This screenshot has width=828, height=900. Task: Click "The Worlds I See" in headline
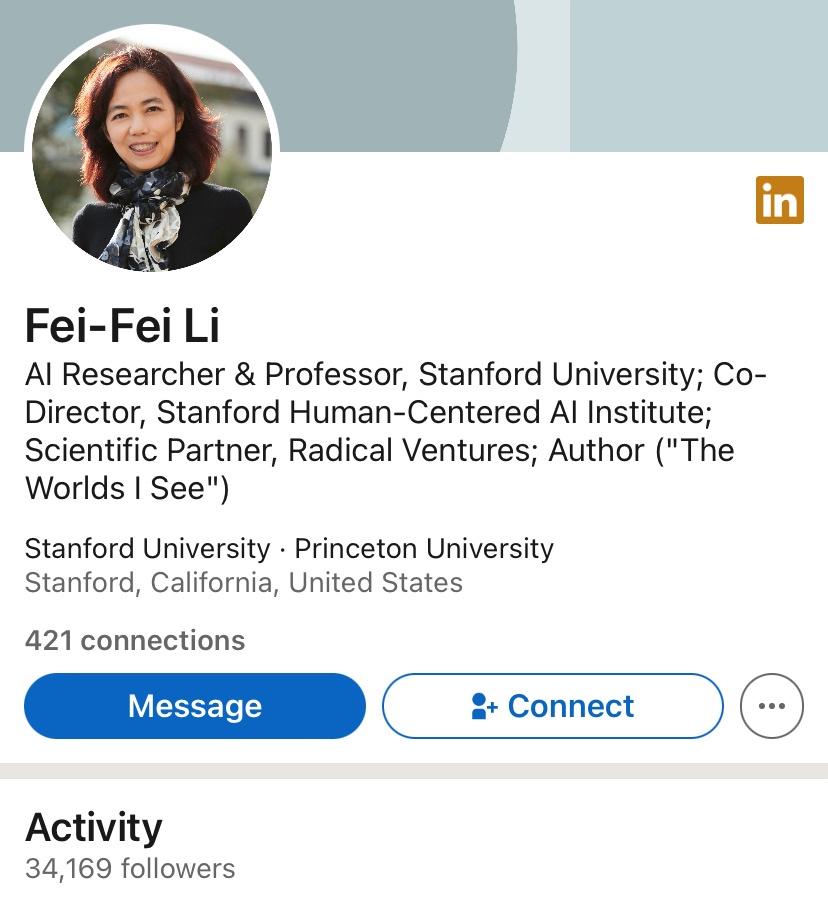point(380,470)
